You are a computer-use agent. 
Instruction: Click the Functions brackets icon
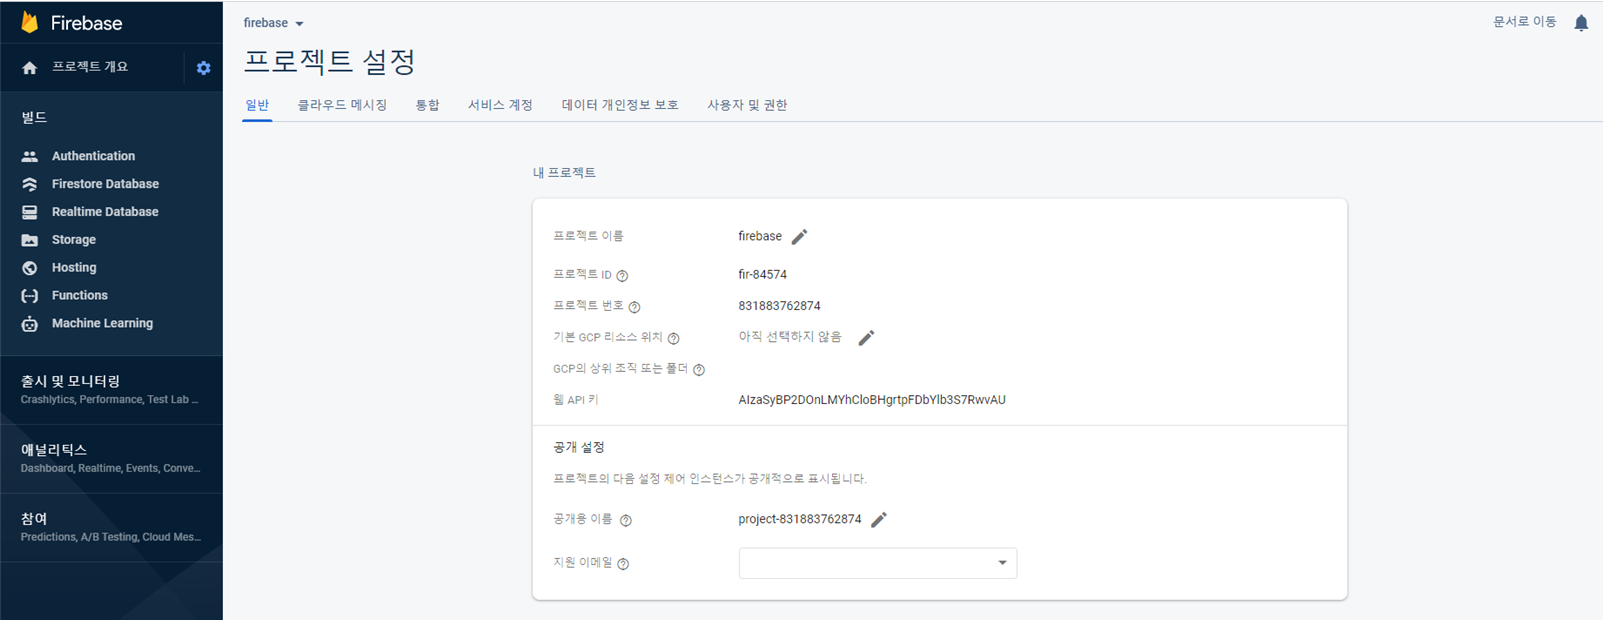coord(30,296)
